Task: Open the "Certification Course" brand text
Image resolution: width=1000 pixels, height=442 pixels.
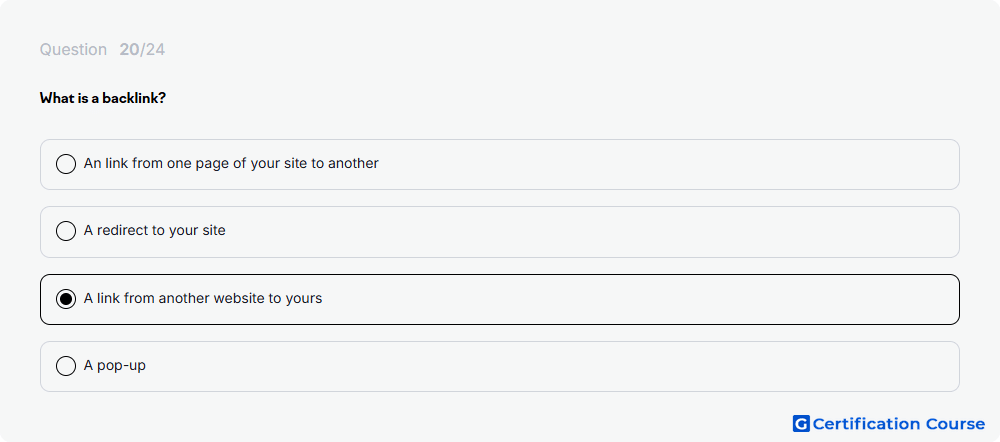Action: pos(899,424)
